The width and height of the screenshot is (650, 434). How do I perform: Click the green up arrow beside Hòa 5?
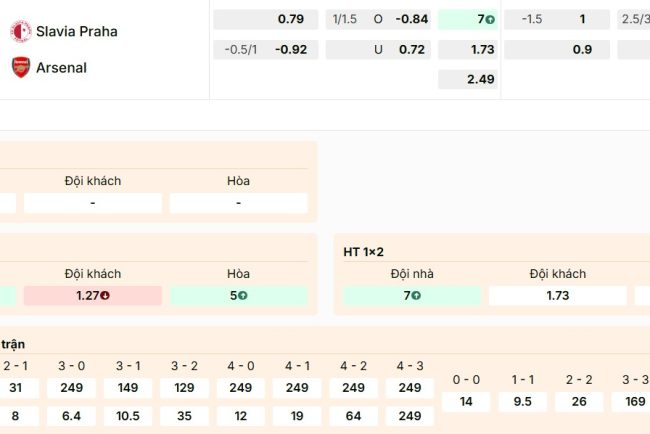click(x=243, y=296)
